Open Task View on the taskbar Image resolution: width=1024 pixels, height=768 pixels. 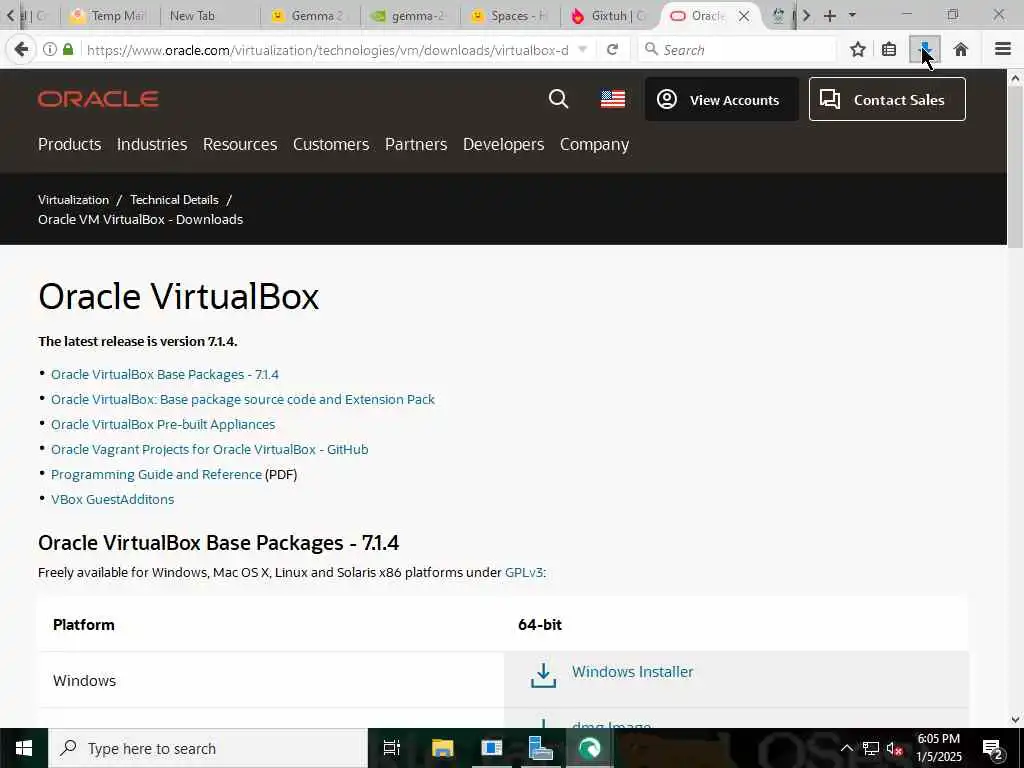[391, 748]
